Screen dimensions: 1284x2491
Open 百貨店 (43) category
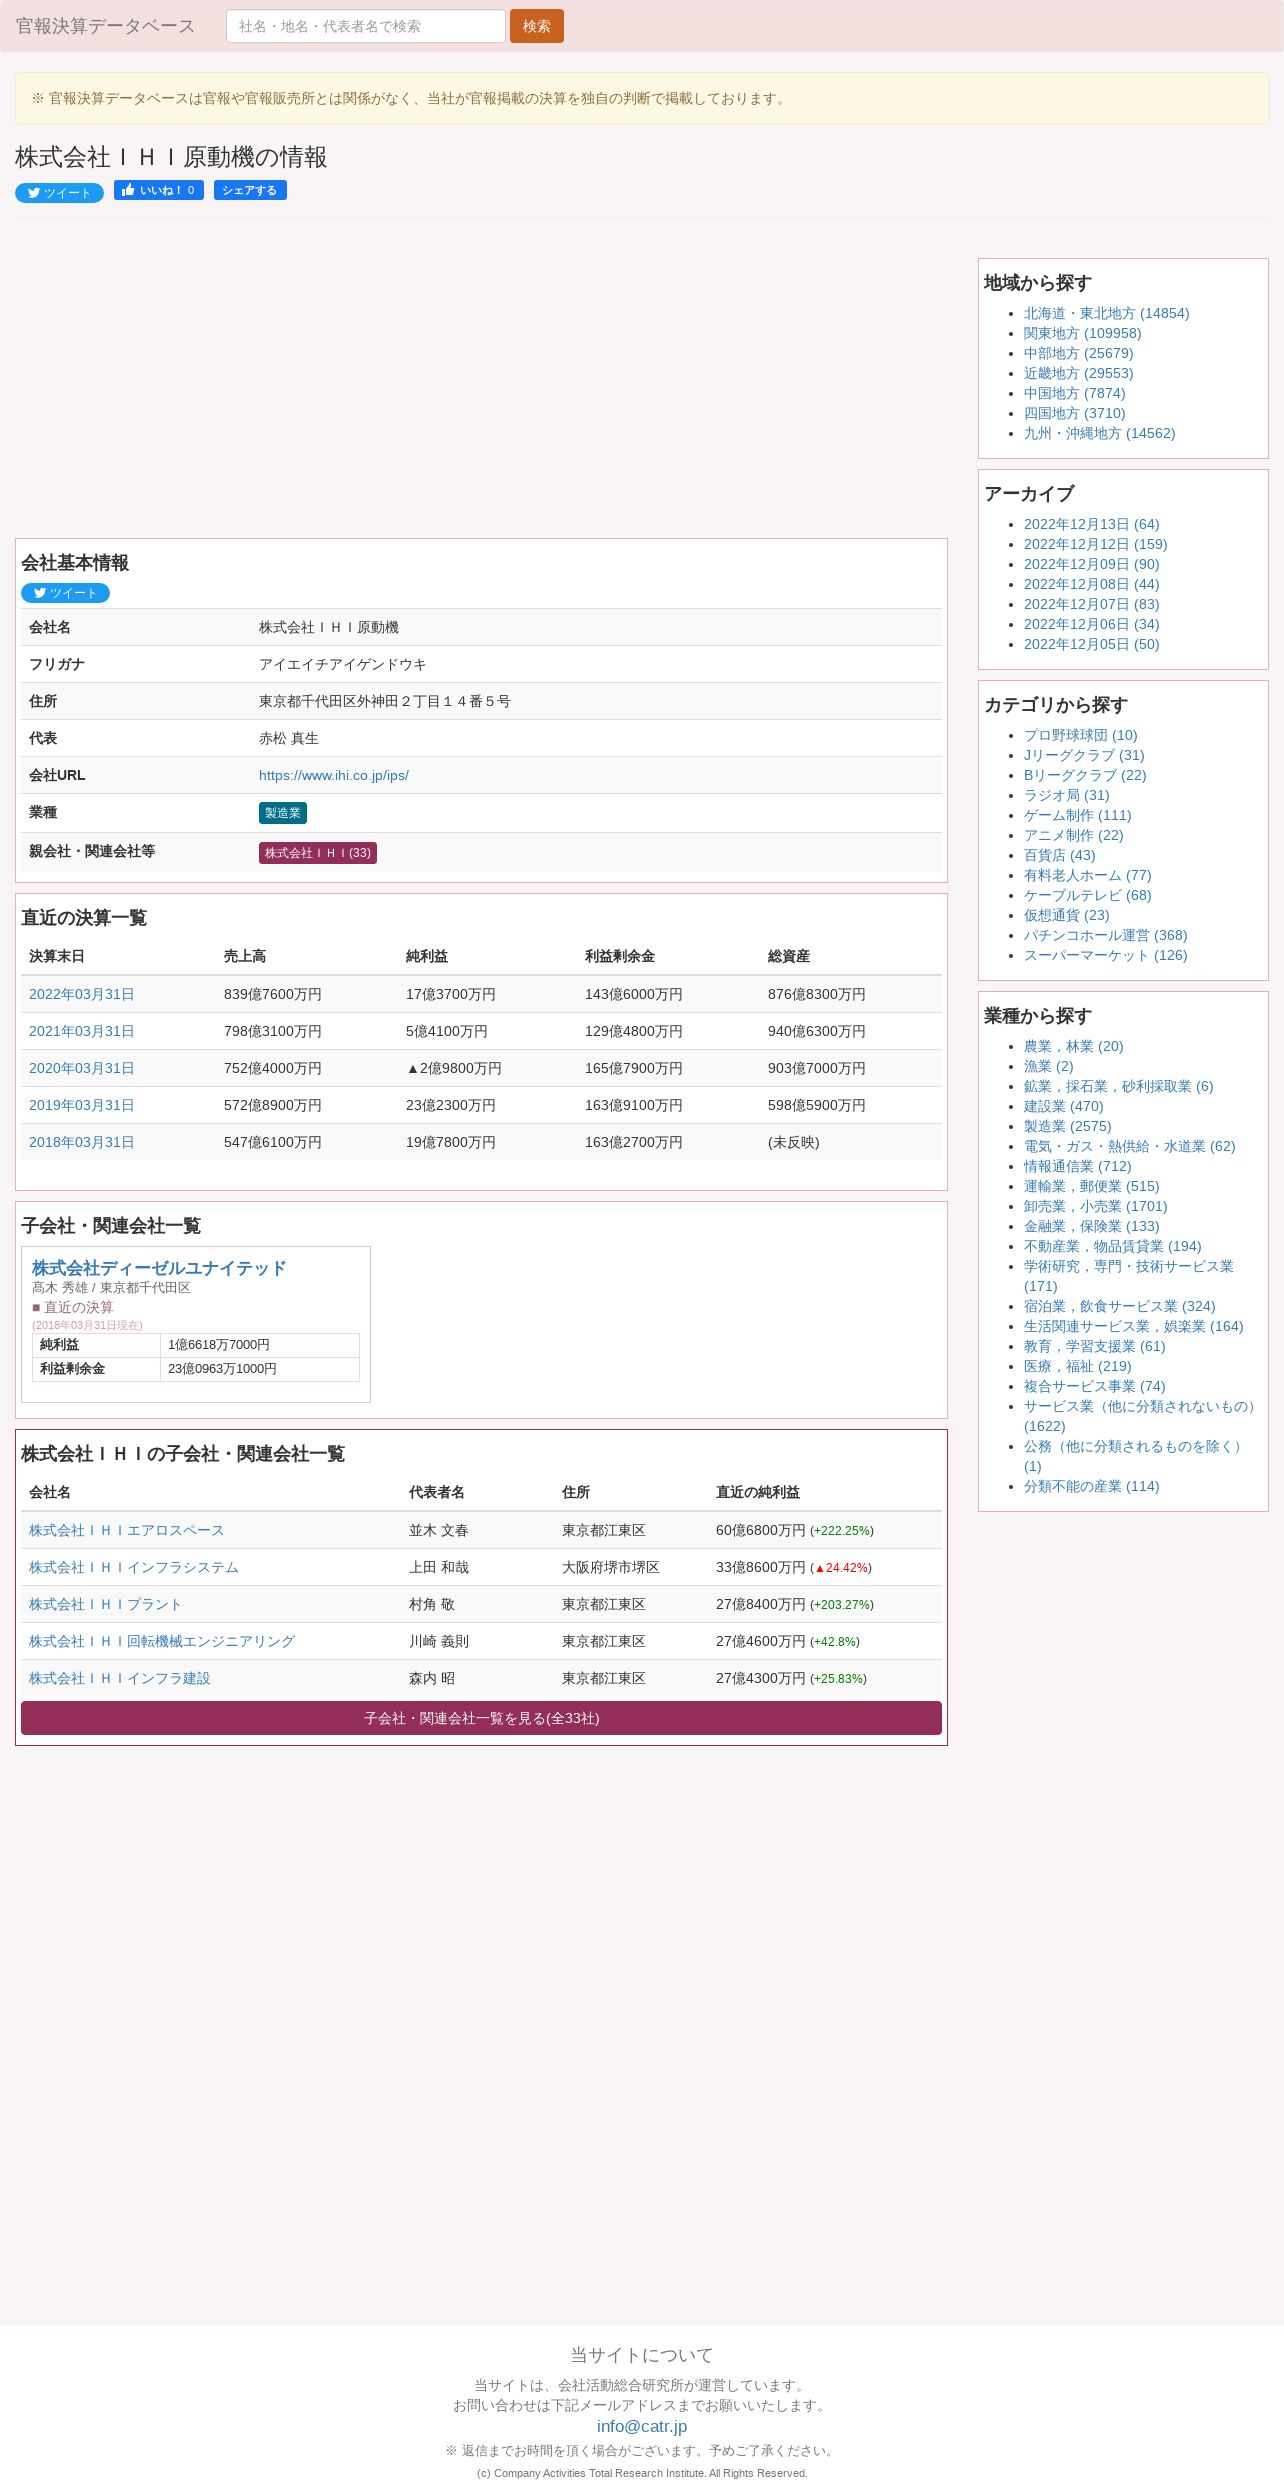tap(1059, 855)
